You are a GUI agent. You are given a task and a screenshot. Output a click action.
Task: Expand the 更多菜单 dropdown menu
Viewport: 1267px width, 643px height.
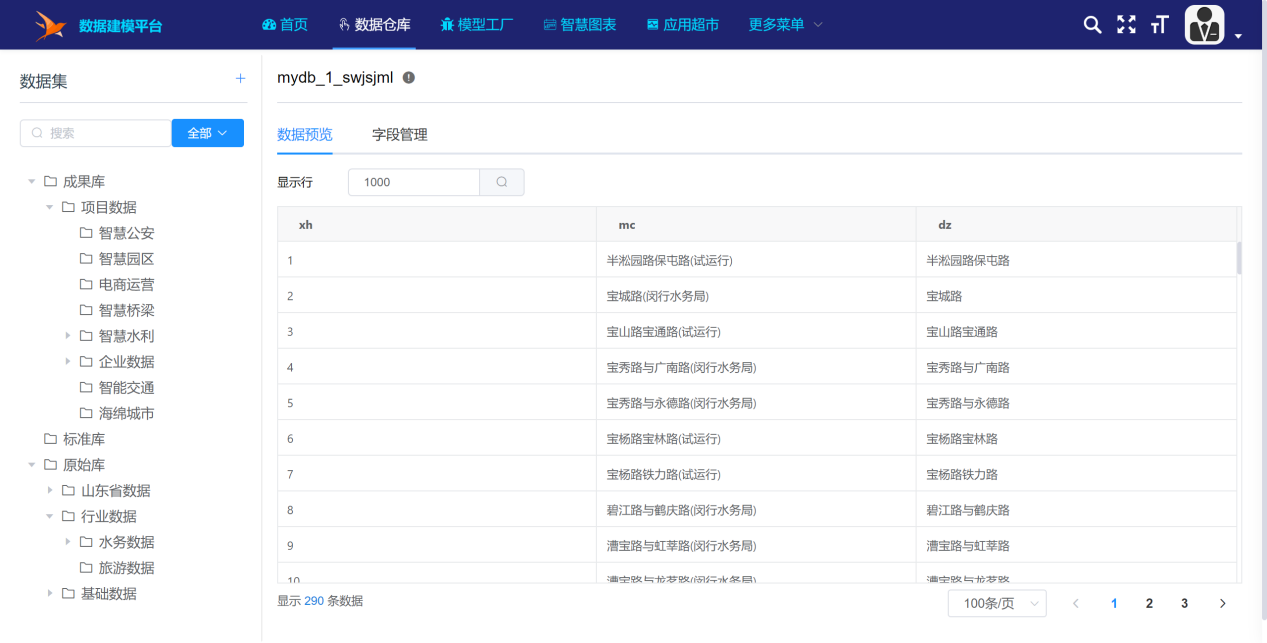pyautogui.click(x=785, y=24)
